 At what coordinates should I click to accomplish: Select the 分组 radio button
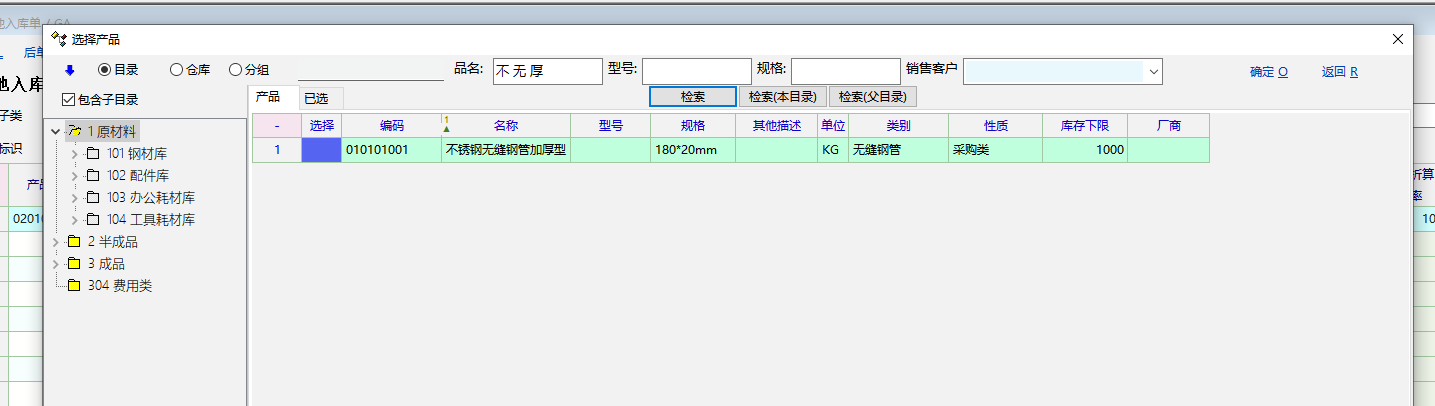click(x=235, y=70)
